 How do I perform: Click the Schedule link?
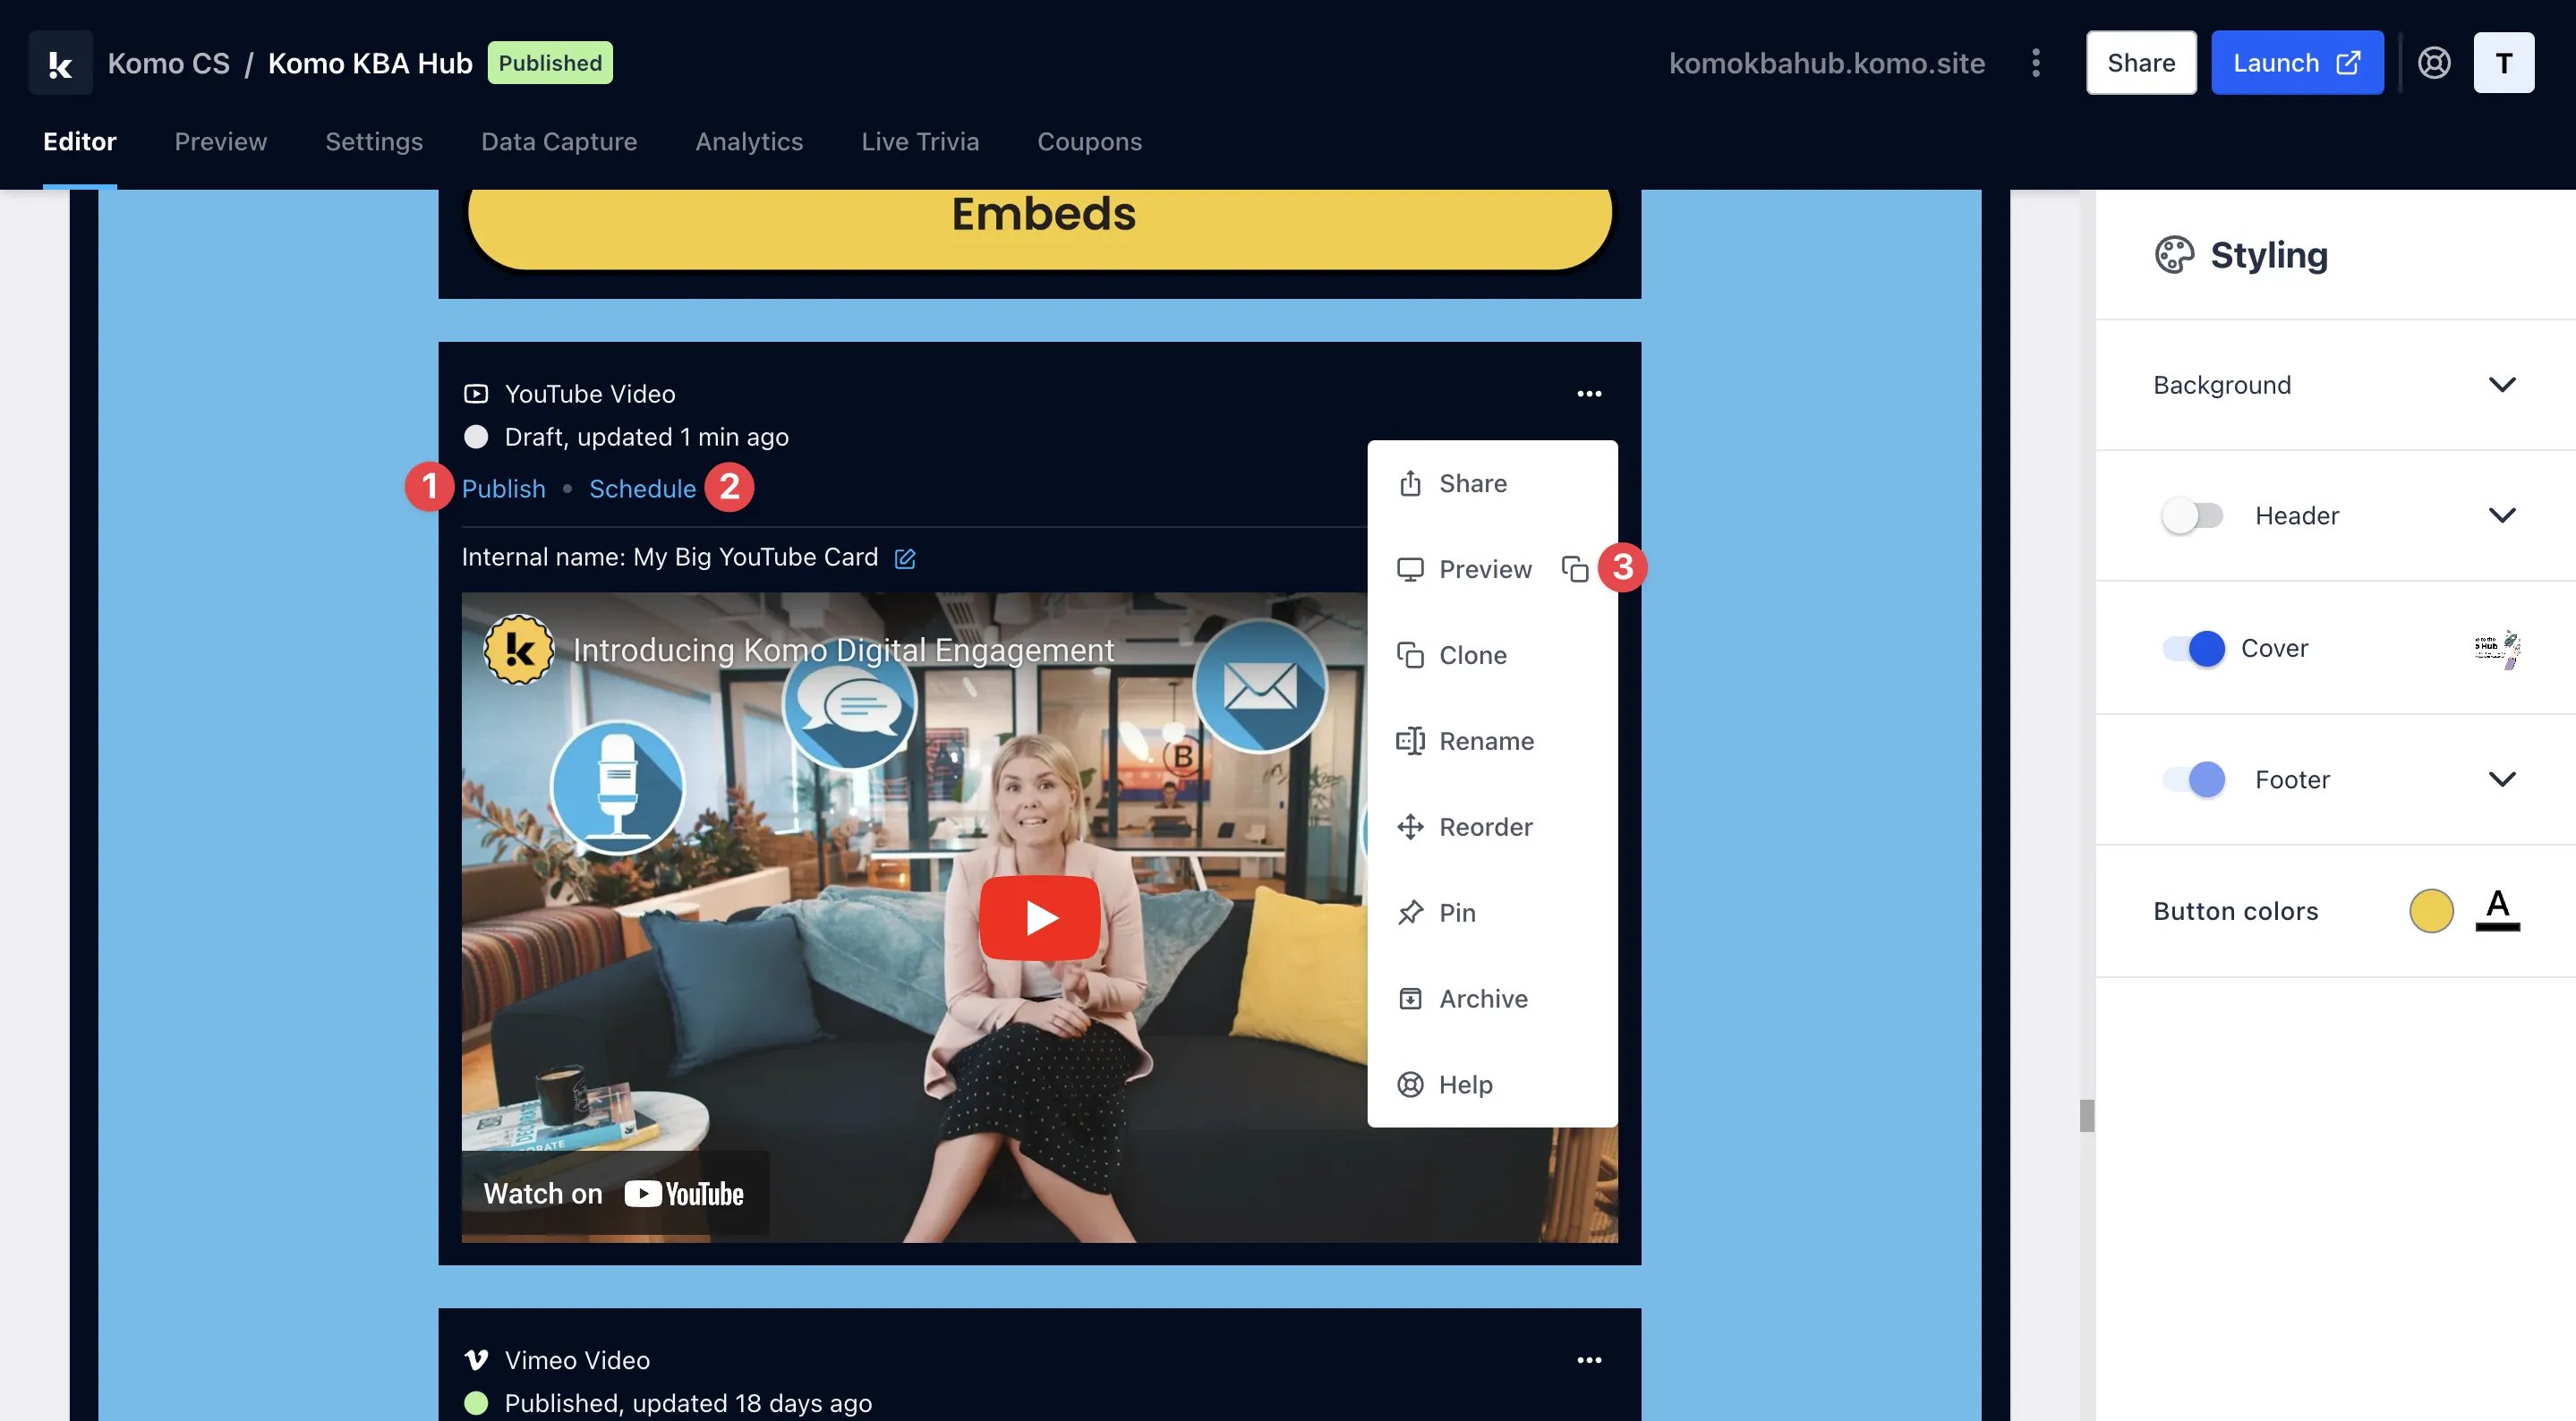(x=642, y=489)
